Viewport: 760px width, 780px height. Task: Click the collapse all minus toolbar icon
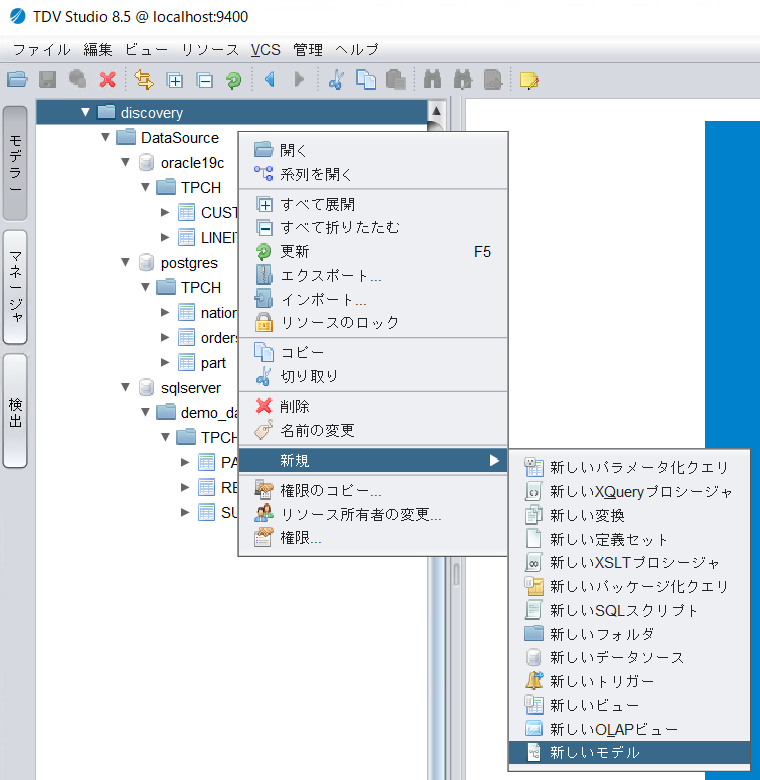click(204, 80)
